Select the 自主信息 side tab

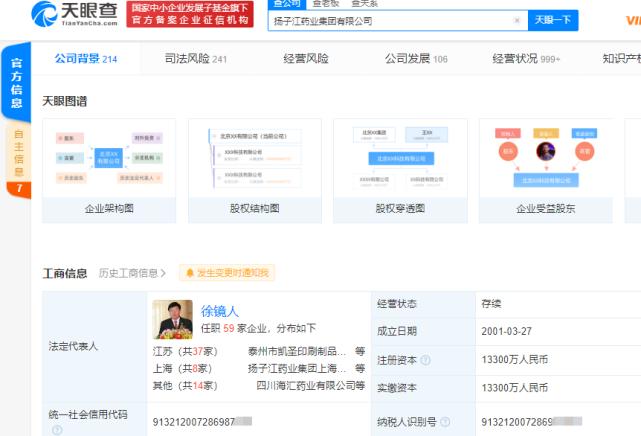coord(18,153)
